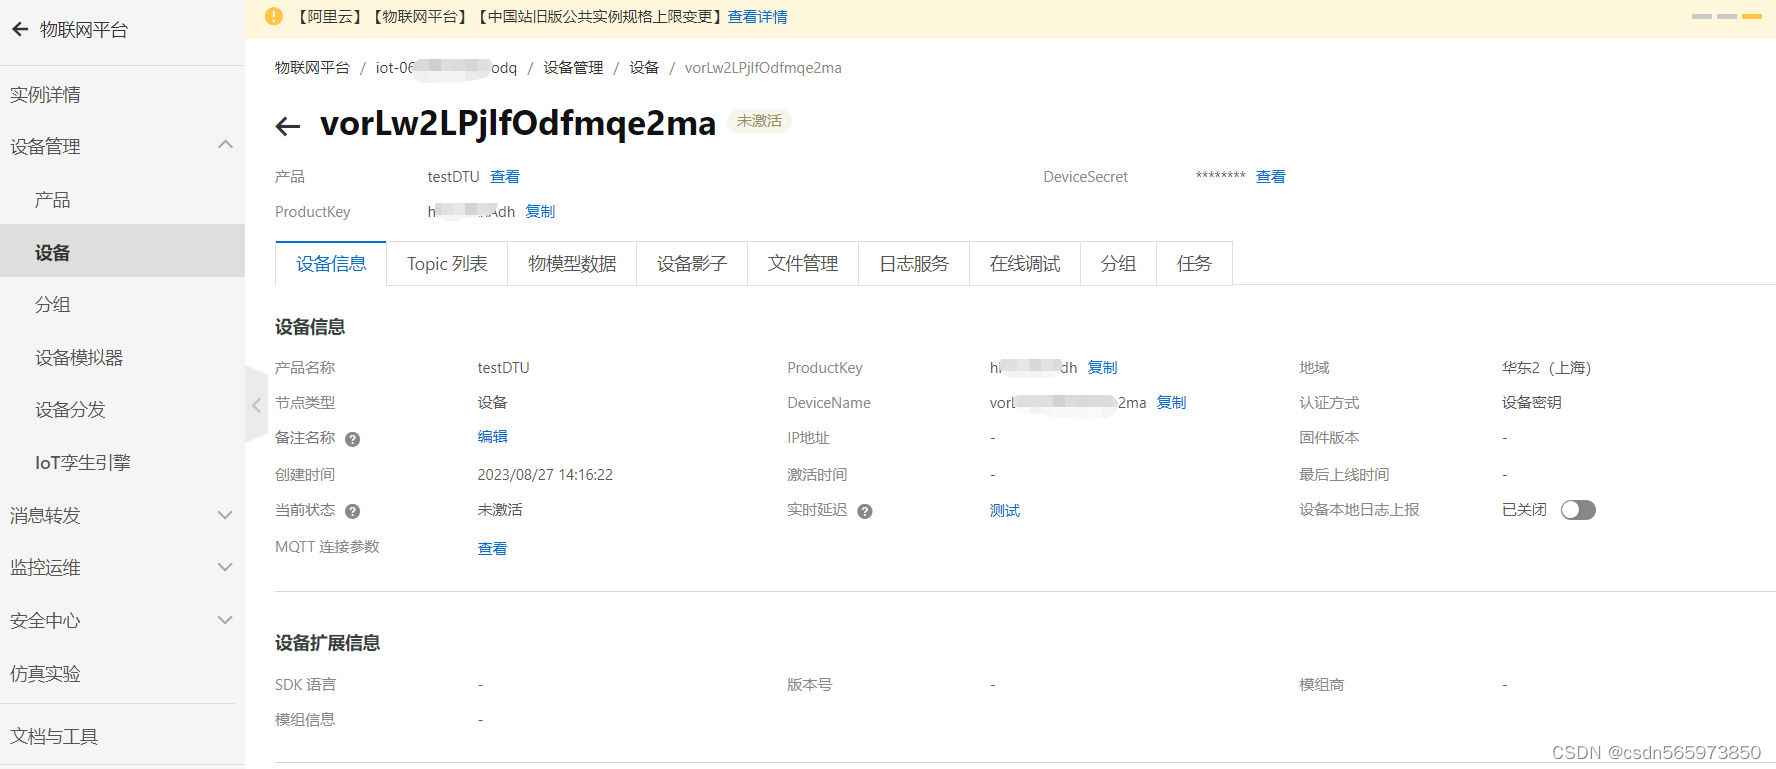The width and height of the screenshot is (1776, 769).
Task: Expand the 消息转发 menu section
Action: [225, 515]
